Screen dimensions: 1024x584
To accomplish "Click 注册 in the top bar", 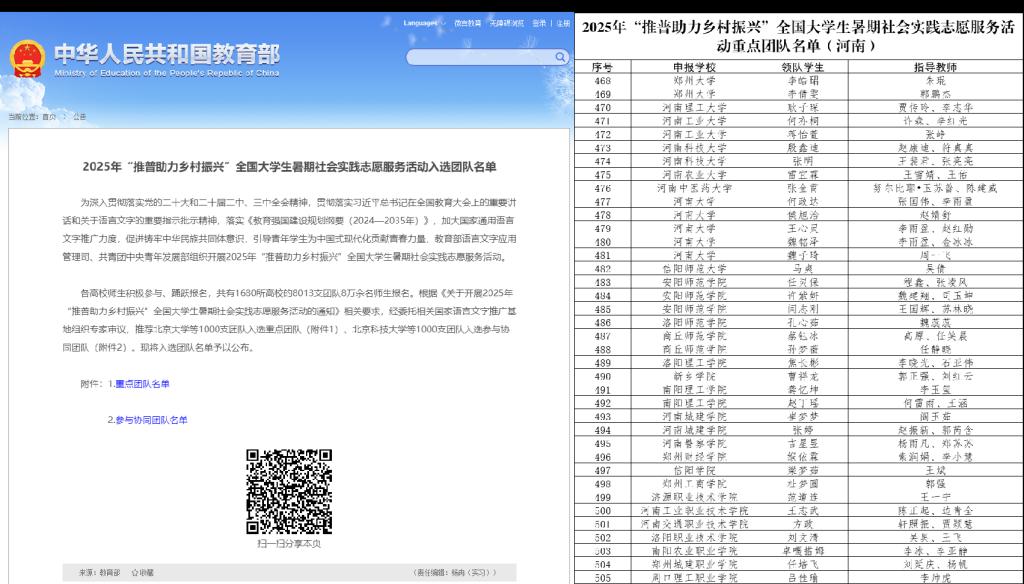I will click(x=563, y=22).
